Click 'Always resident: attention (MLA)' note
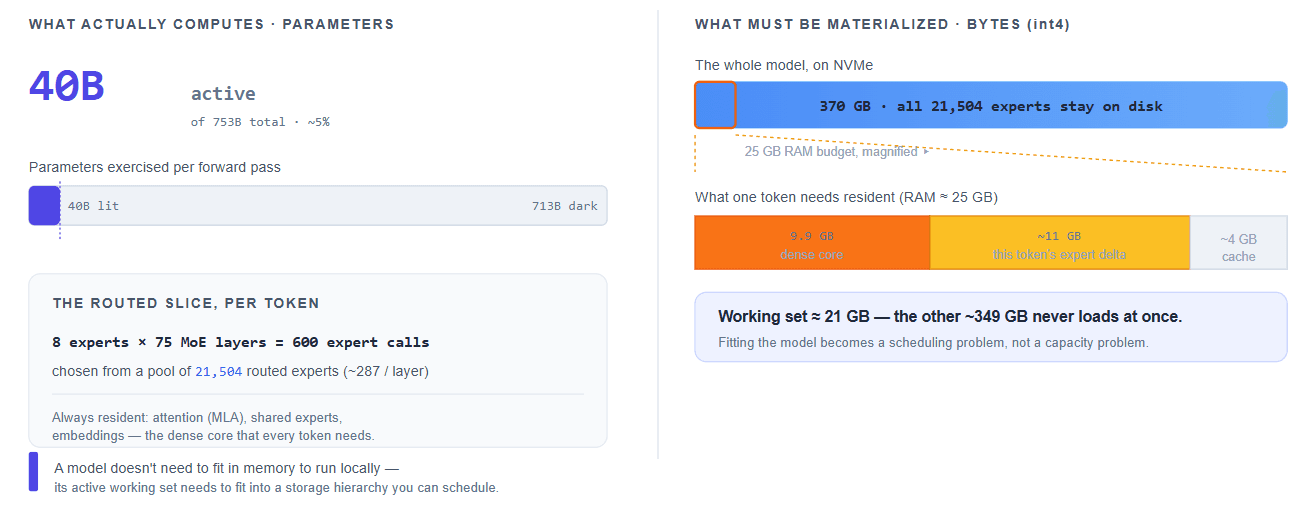This screenshot has height=517, width=1309. click(213, 426)
